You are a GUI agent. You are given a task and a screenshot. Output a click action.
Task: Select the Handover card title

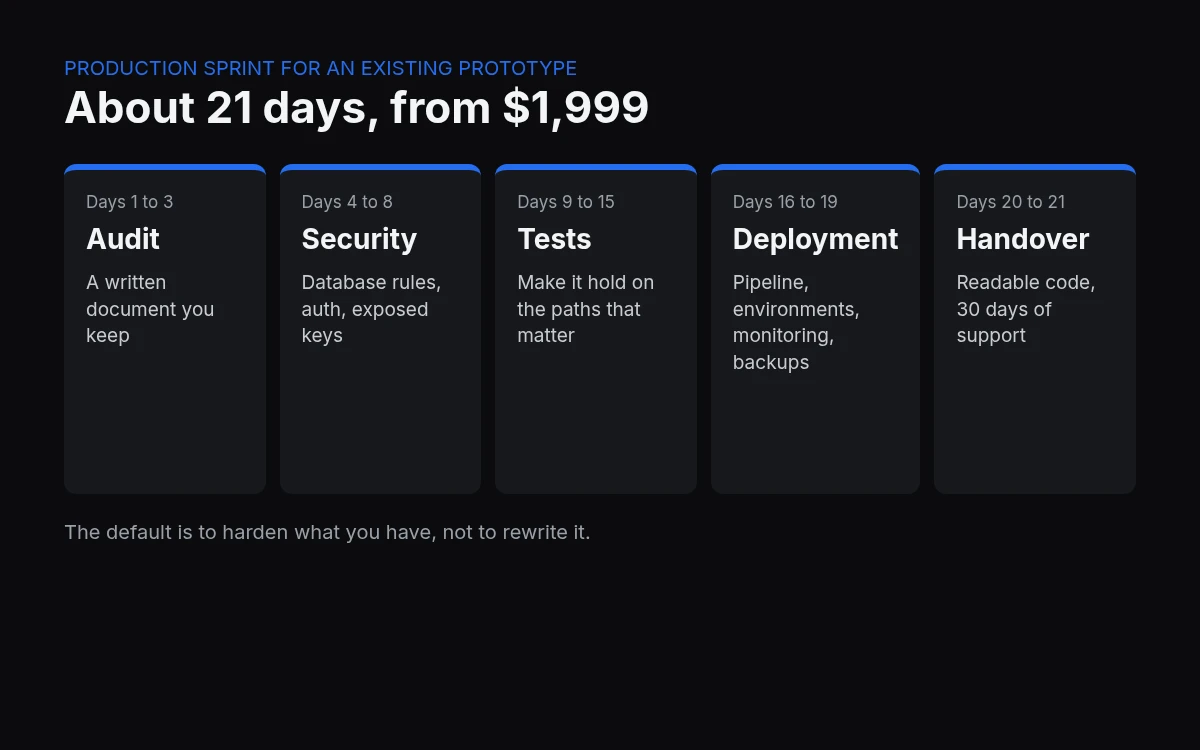(x=1023, y=239)
